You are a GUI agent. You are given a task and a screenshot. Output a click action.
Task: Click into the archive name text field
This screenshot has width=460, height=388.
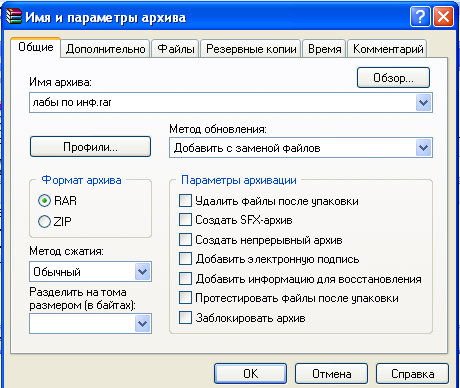(223, 103)
